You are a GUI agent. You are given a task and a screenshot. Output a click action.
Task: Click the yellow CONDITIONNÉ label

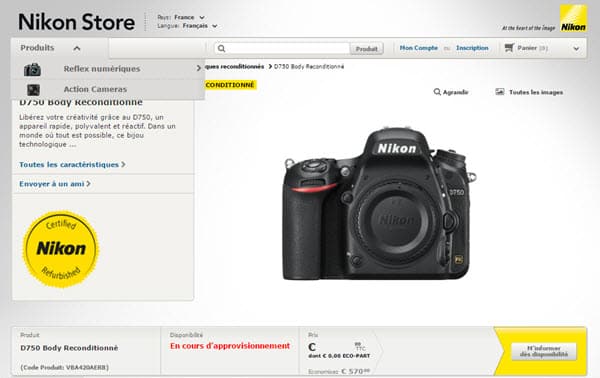(x=230, y=85)
